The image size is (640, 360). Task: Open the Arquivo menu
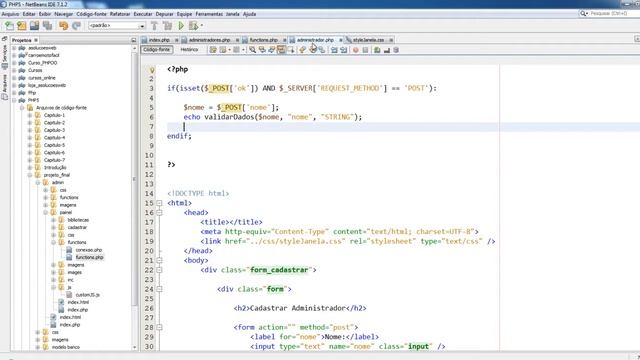(x=11, y=14)
